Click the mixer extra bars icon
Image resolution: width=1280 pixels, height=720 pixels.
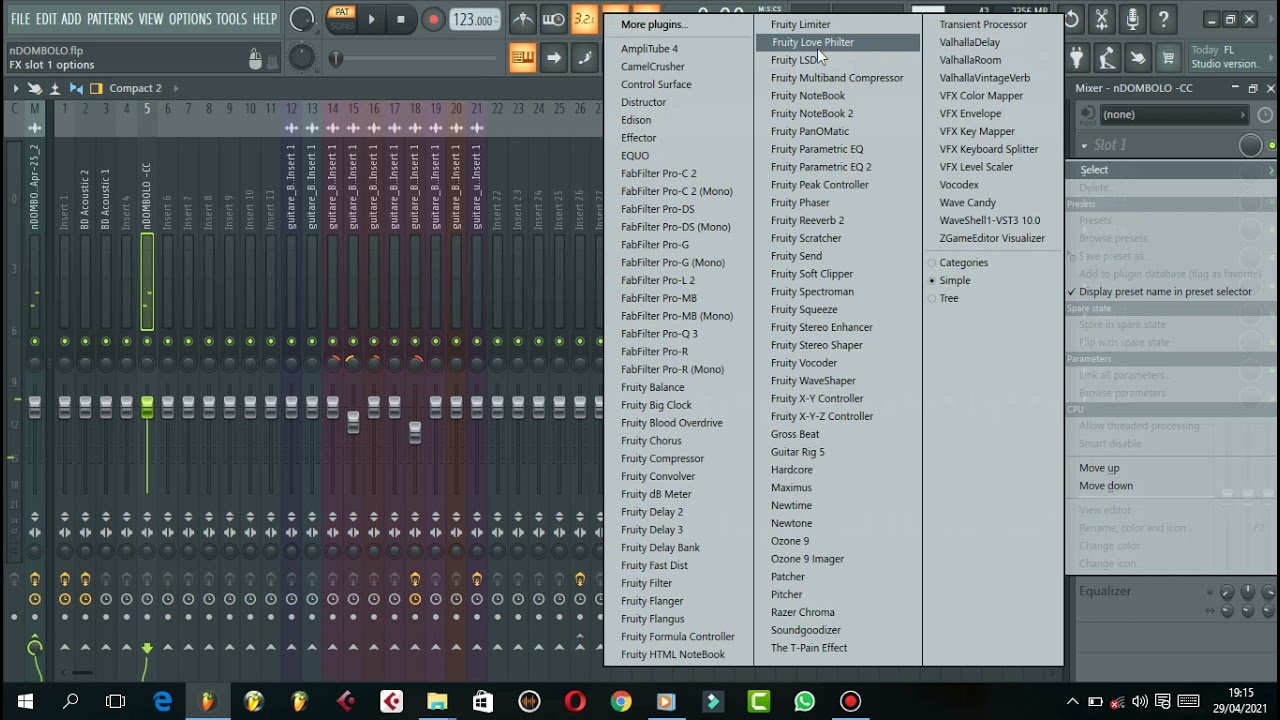[56, 88]
